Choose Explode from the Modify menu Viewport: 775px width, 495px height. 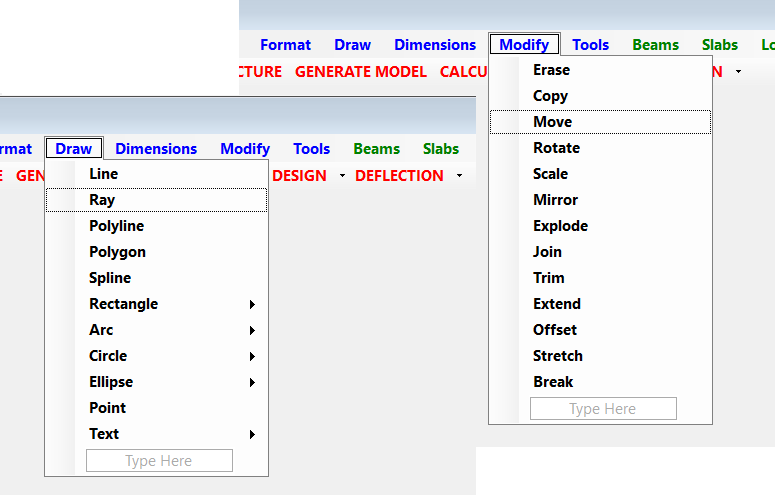(x=600, y=226)
